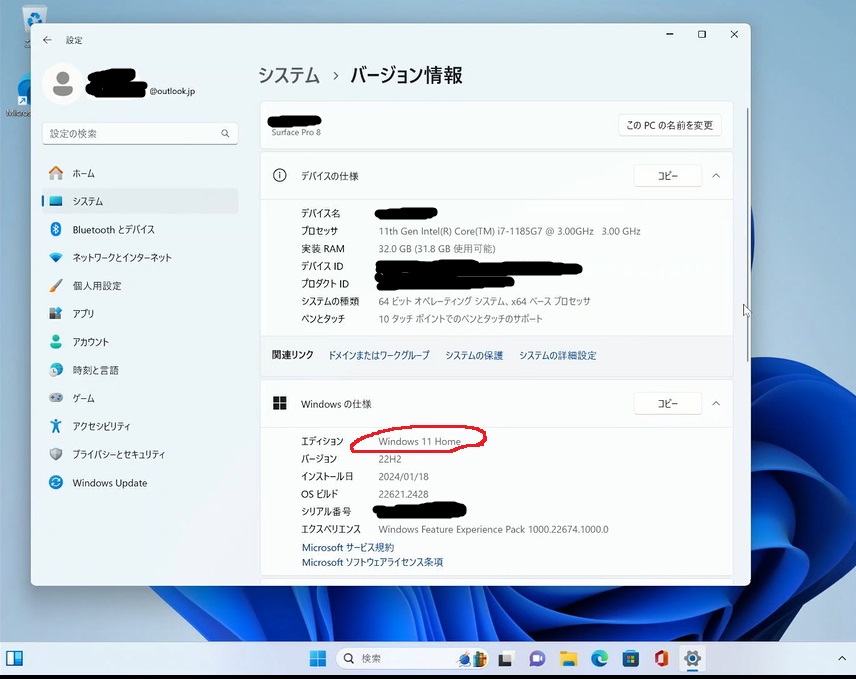Image resolution: width=856 pixels, height=679 pixels.
Task: Click システム in the breadcrumb header
Action: 289,75
